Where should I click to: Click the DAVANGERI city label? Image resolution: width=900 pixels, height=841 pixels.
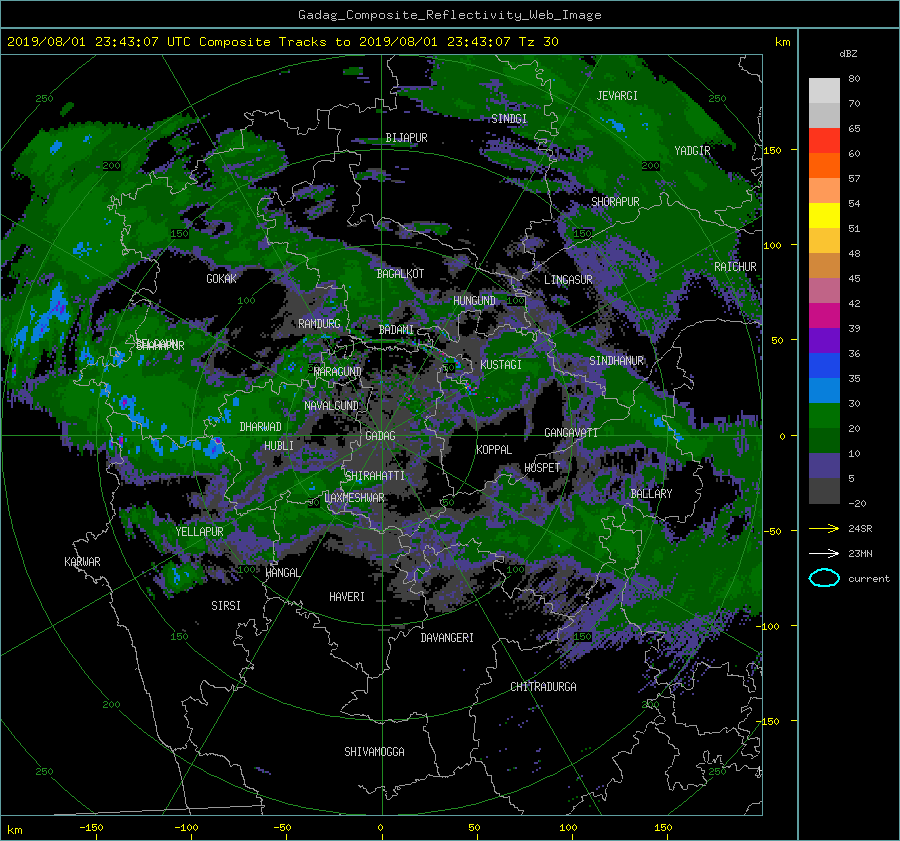coord(447,638)
